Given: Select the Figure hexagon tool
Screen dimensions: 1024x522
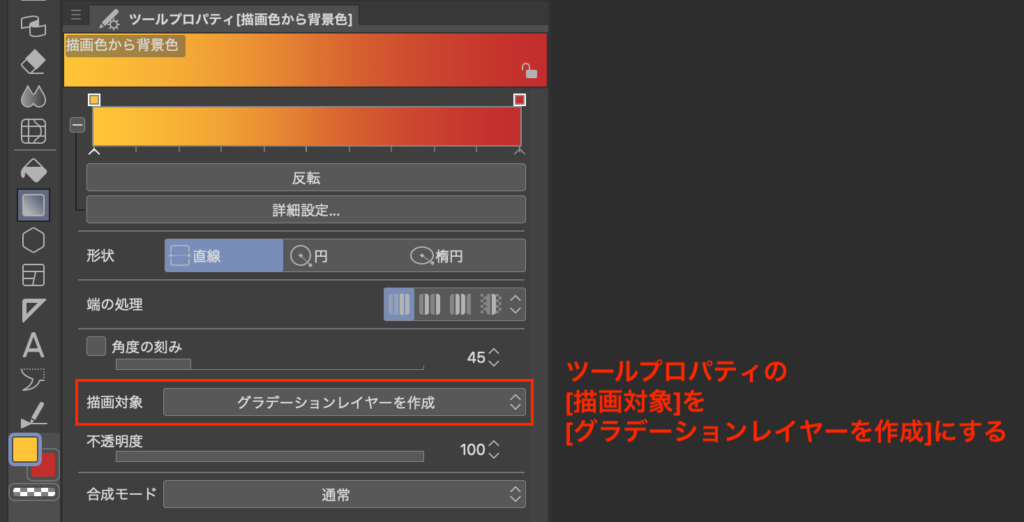Looking at the screenshot, I should pyautogui.click(x=33, y=240).
